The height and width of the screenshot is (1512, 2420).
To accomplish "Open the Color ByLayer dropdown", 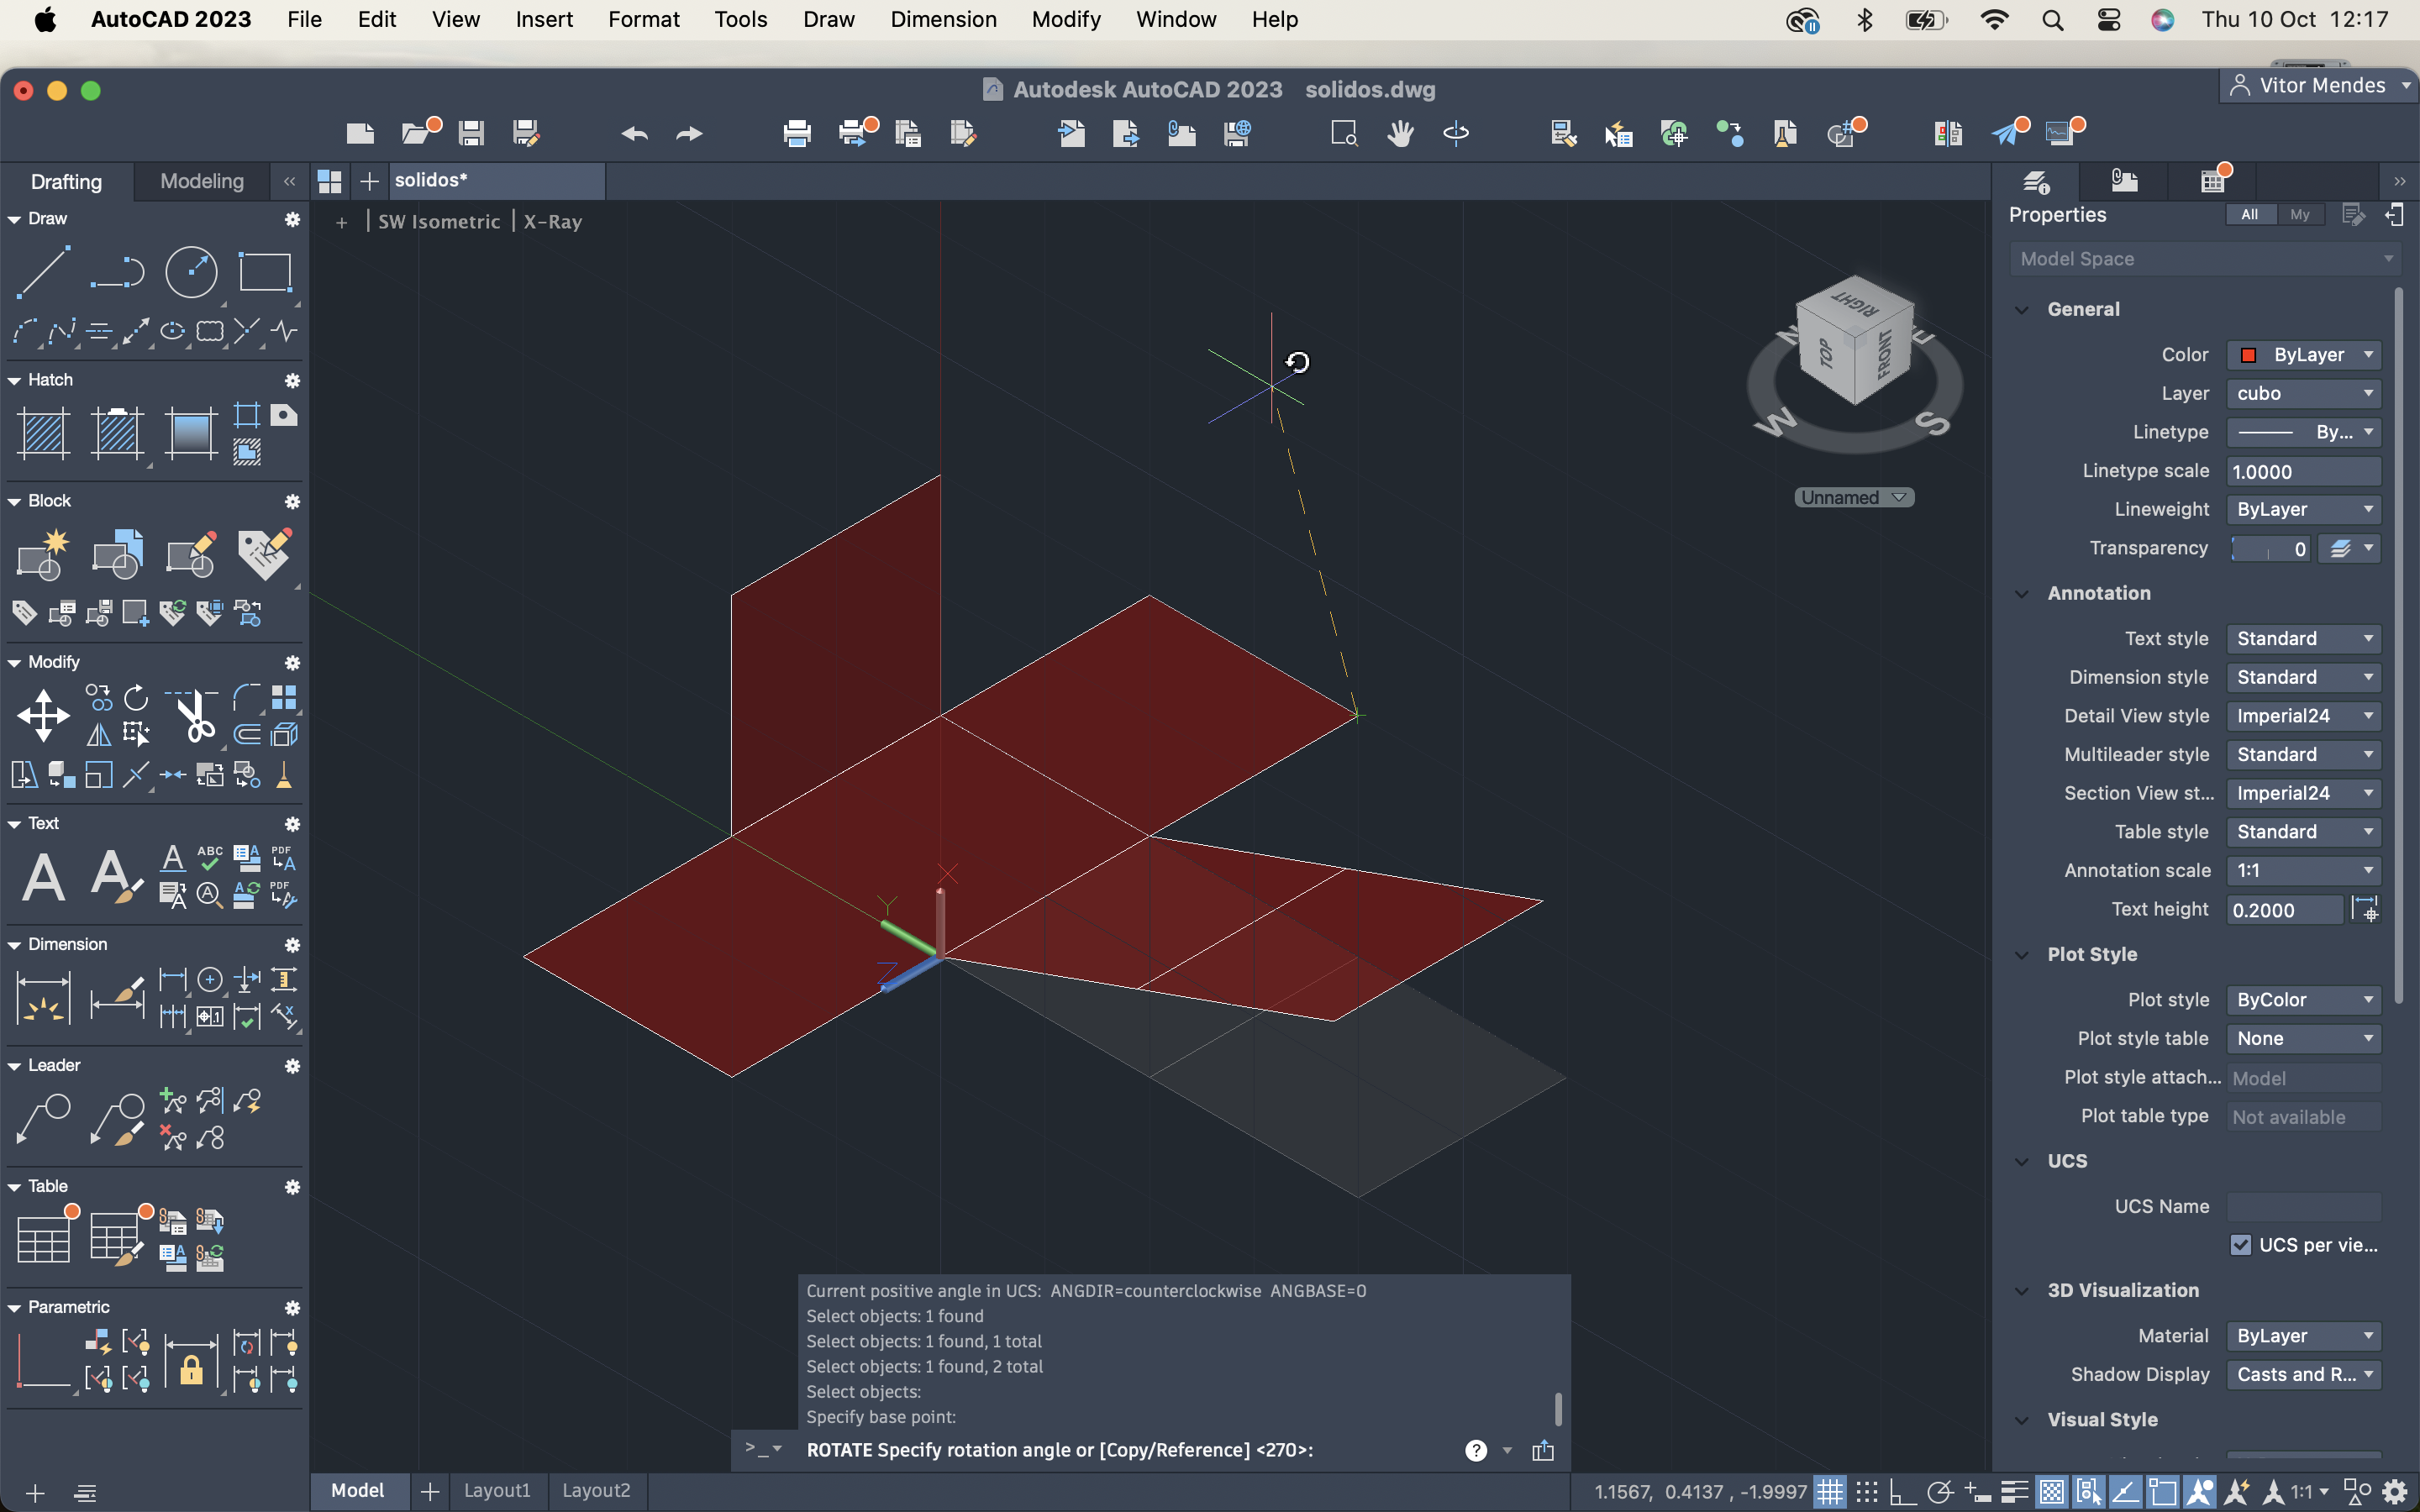I will (x=2303, y=355).
